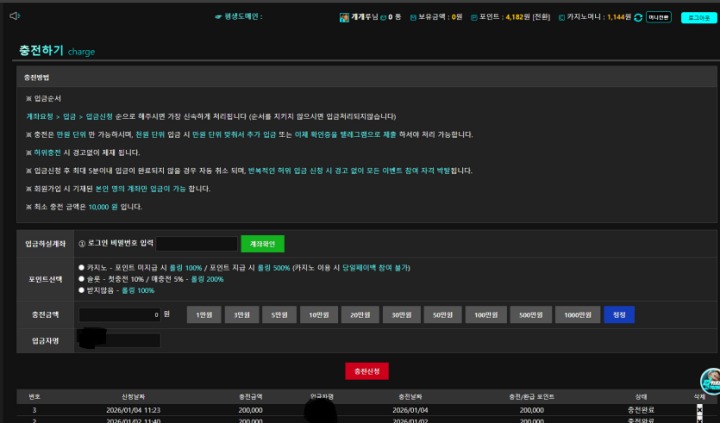The image size is (720, 423).
Task: Click the 1만원 amount button
Action: point(203,314)
